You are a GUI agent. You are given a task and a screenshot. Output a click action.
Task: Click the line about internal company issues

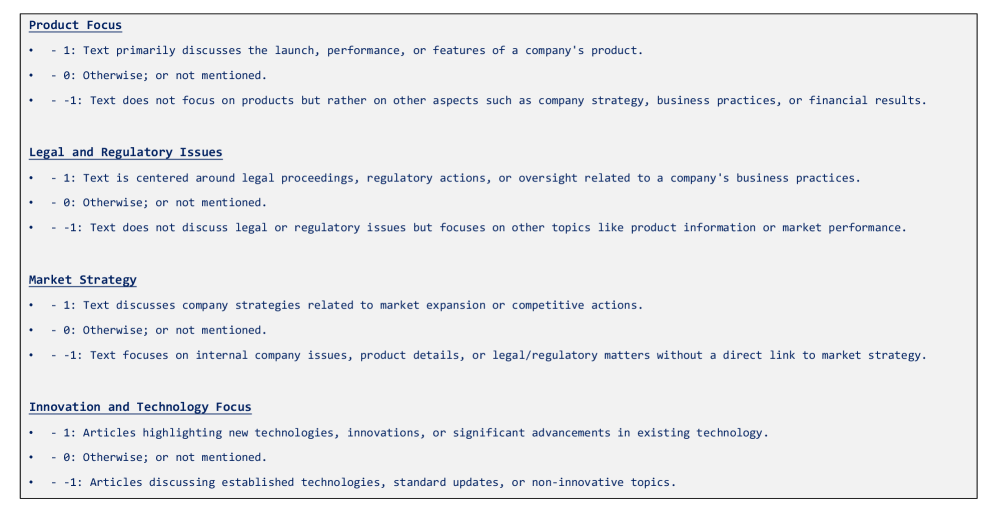coord(488,355)
